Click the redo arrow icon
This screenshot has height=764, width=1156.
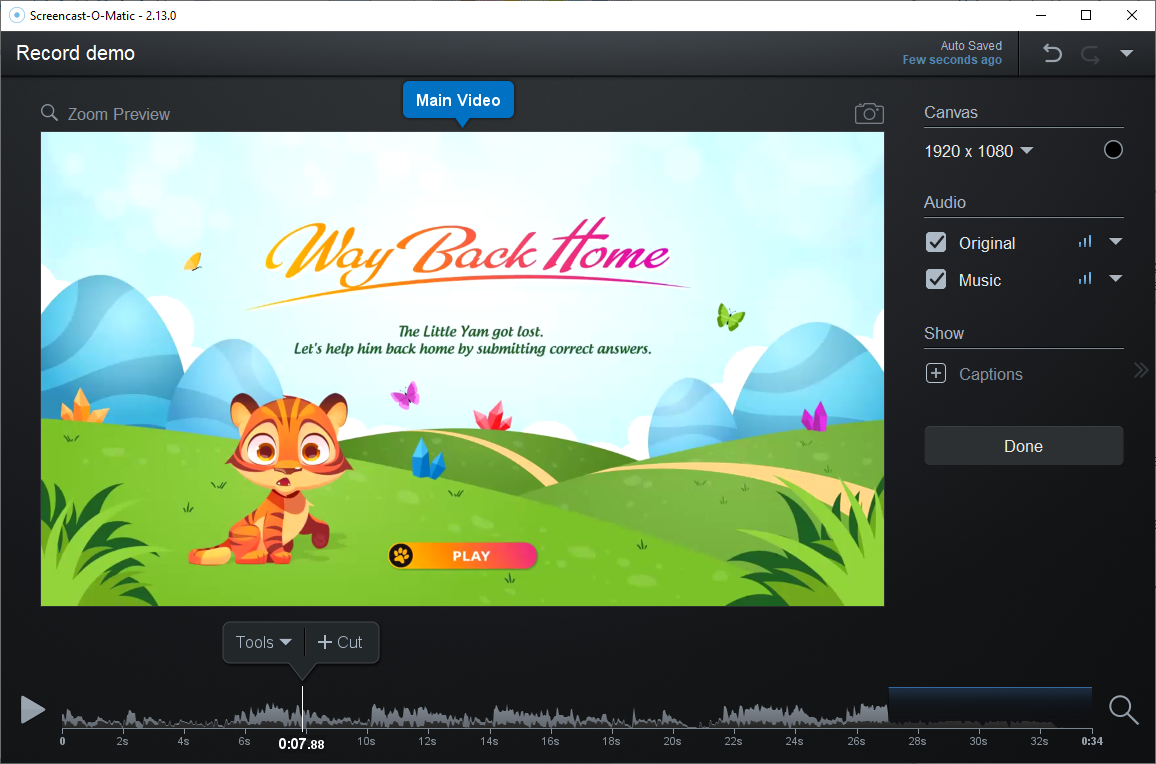coord(1090,55)
